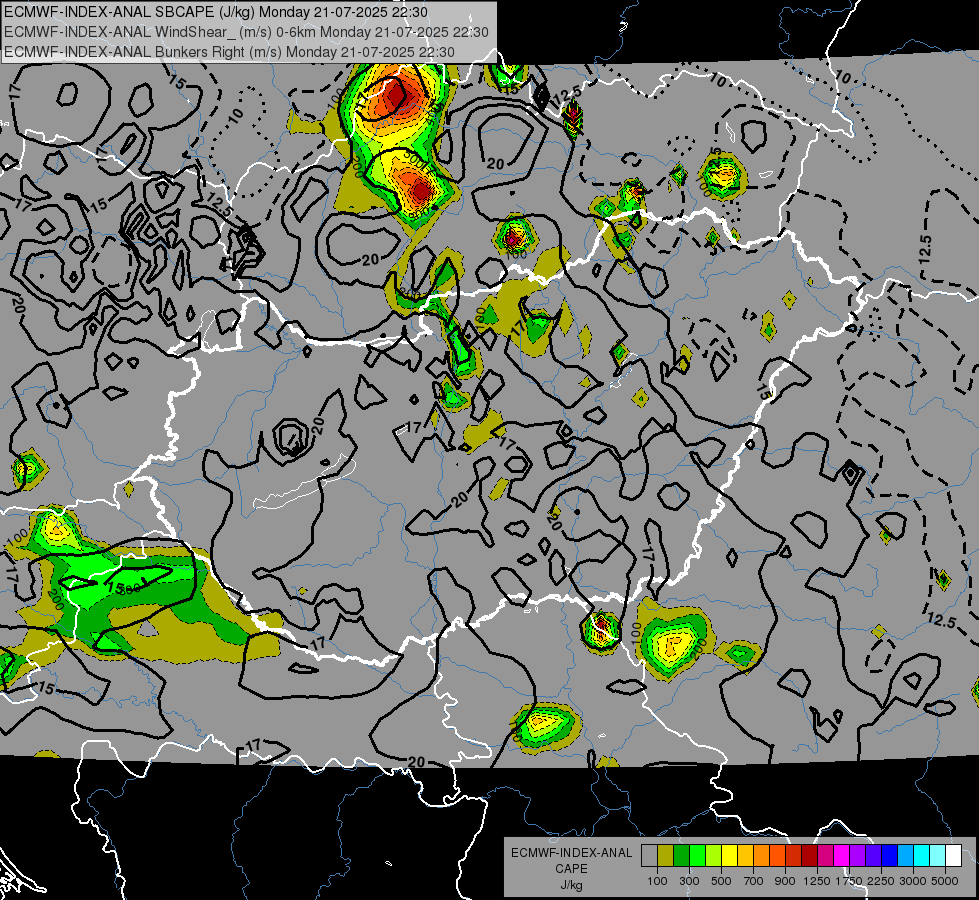Click the 1250 legend value

[817, 881]
